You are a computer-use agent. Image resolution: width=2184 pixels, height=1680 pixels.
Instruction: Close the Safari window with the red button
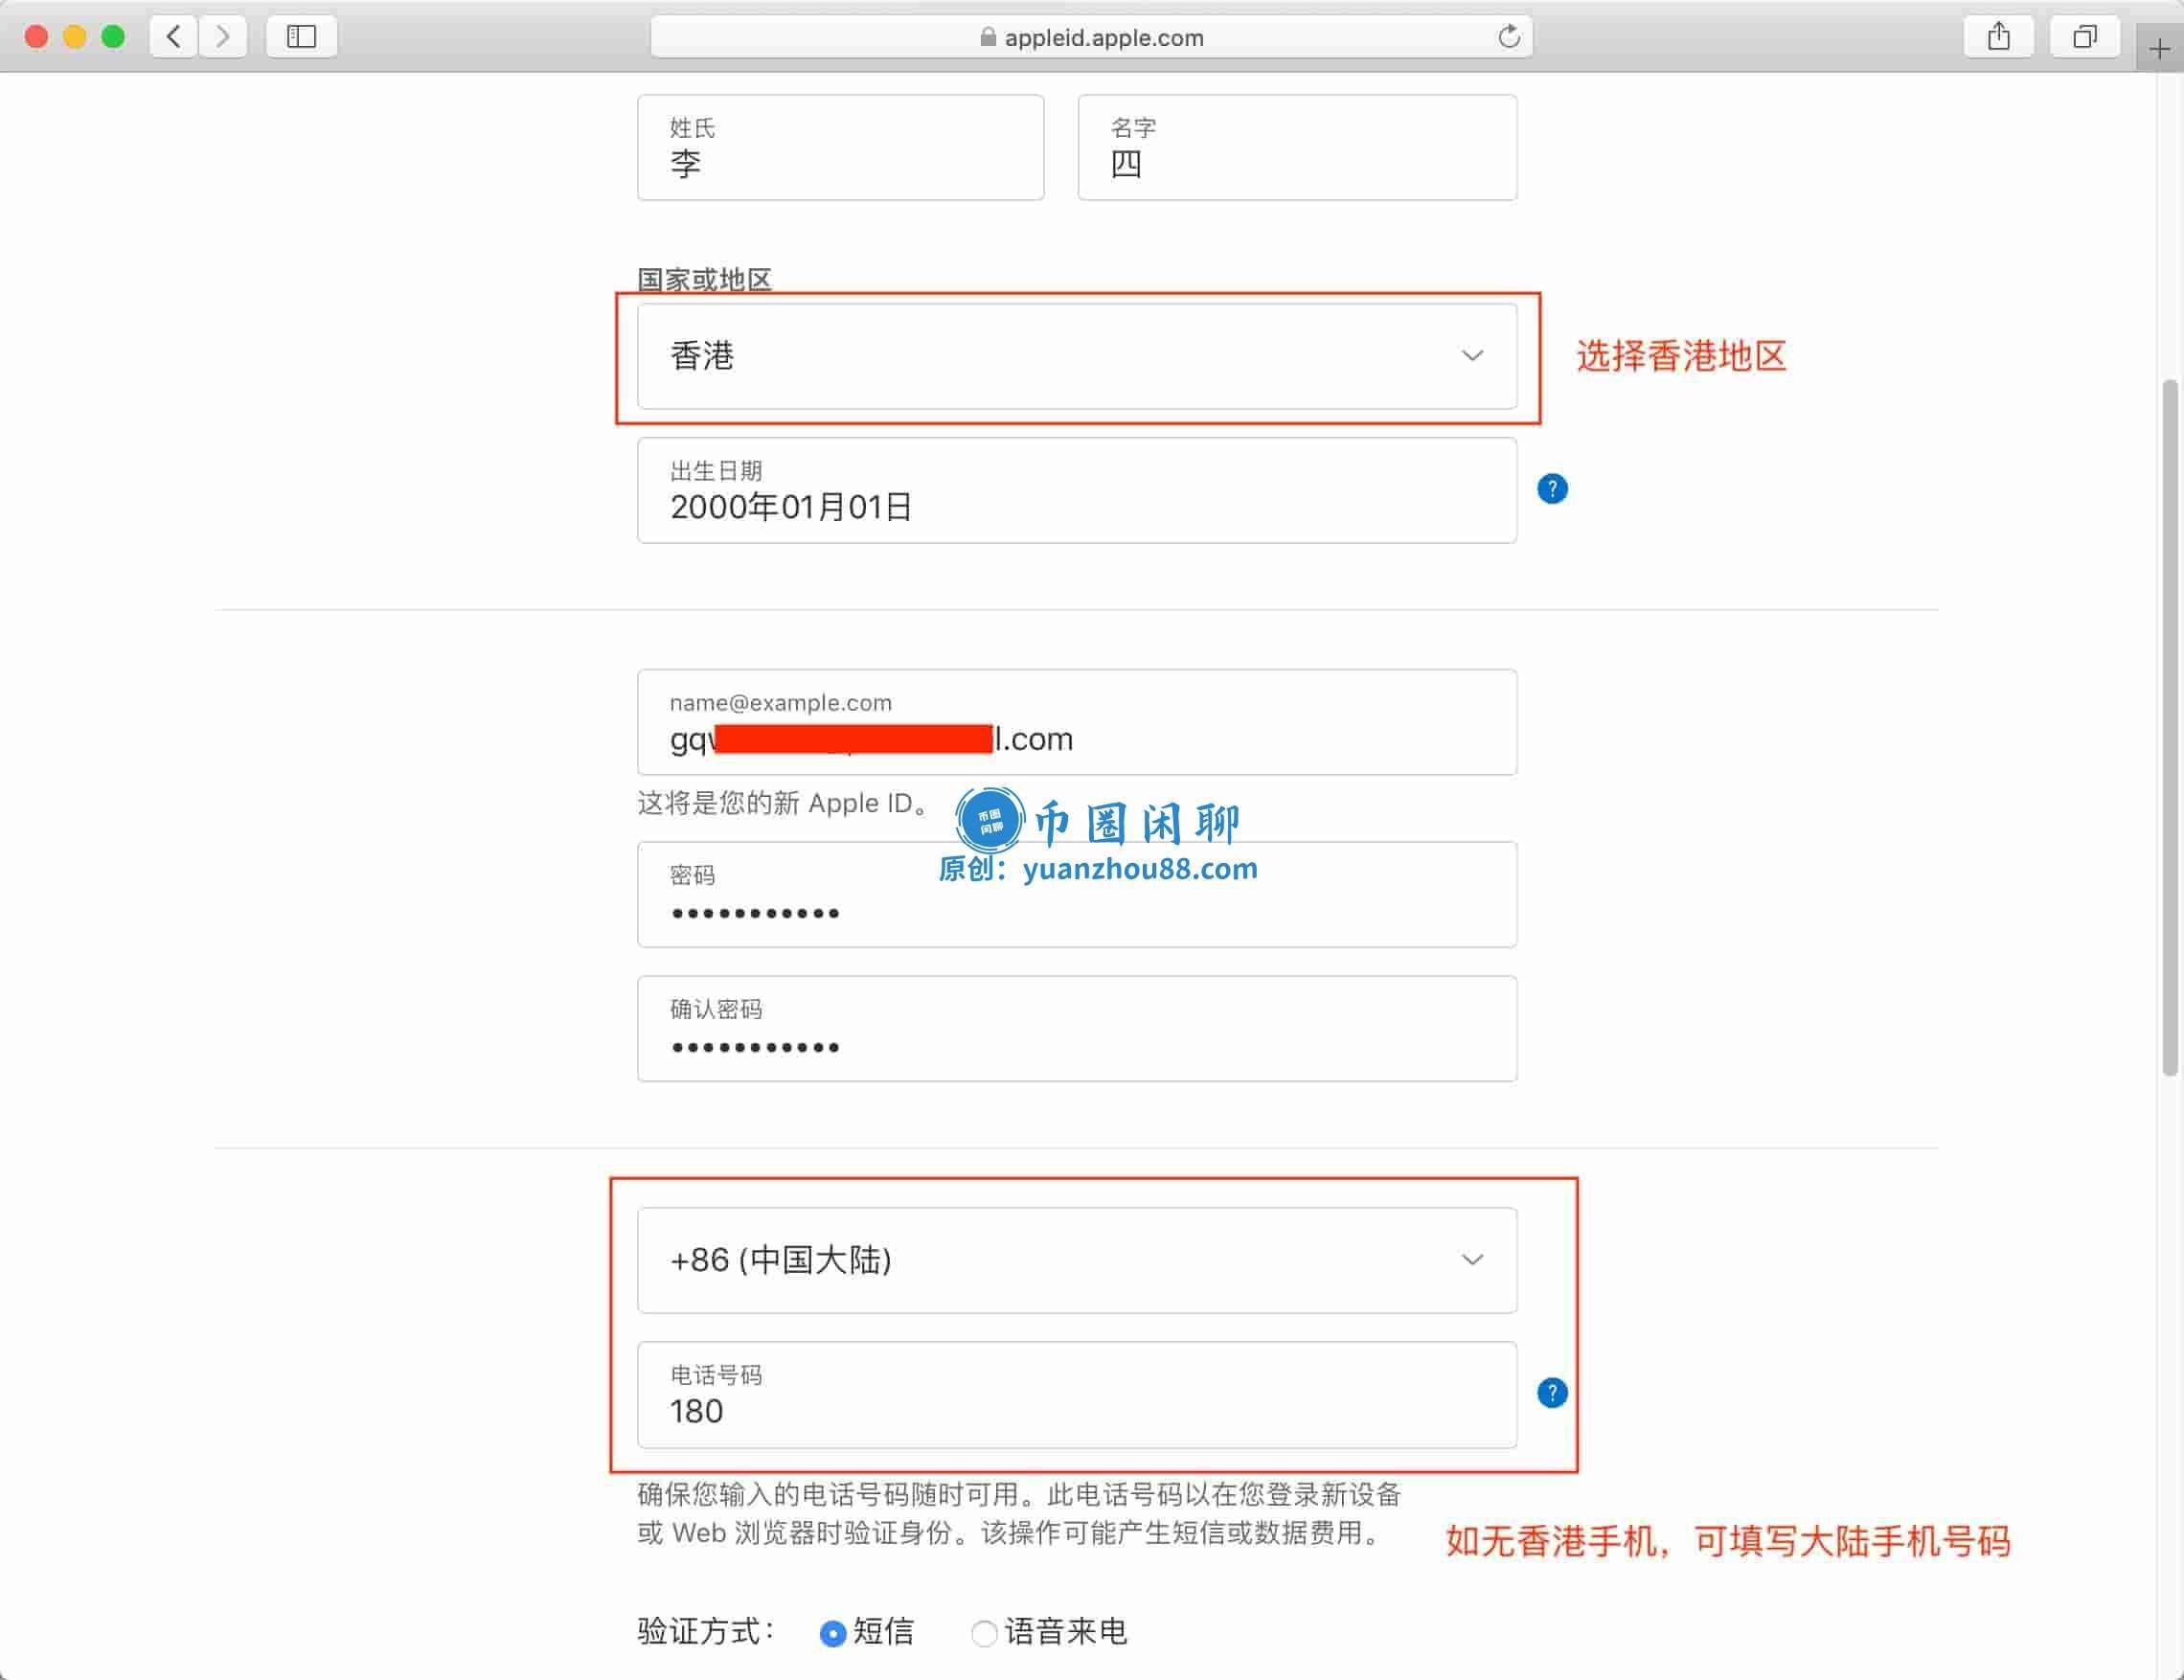(37, 37)
